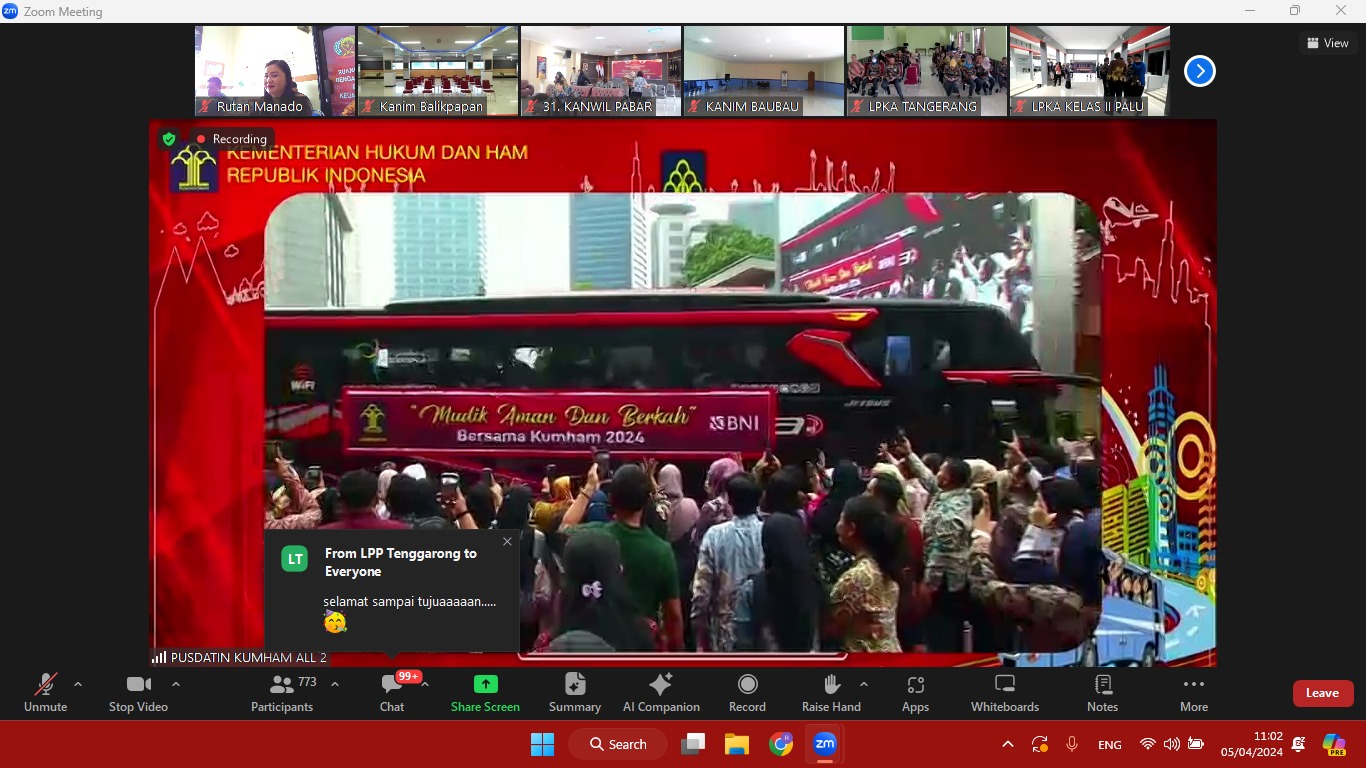The width and height of the screenshot is (1366, 768).
Task: Click the green Share Screen icon
Action: pyautogui.click(x=485, y=685)
